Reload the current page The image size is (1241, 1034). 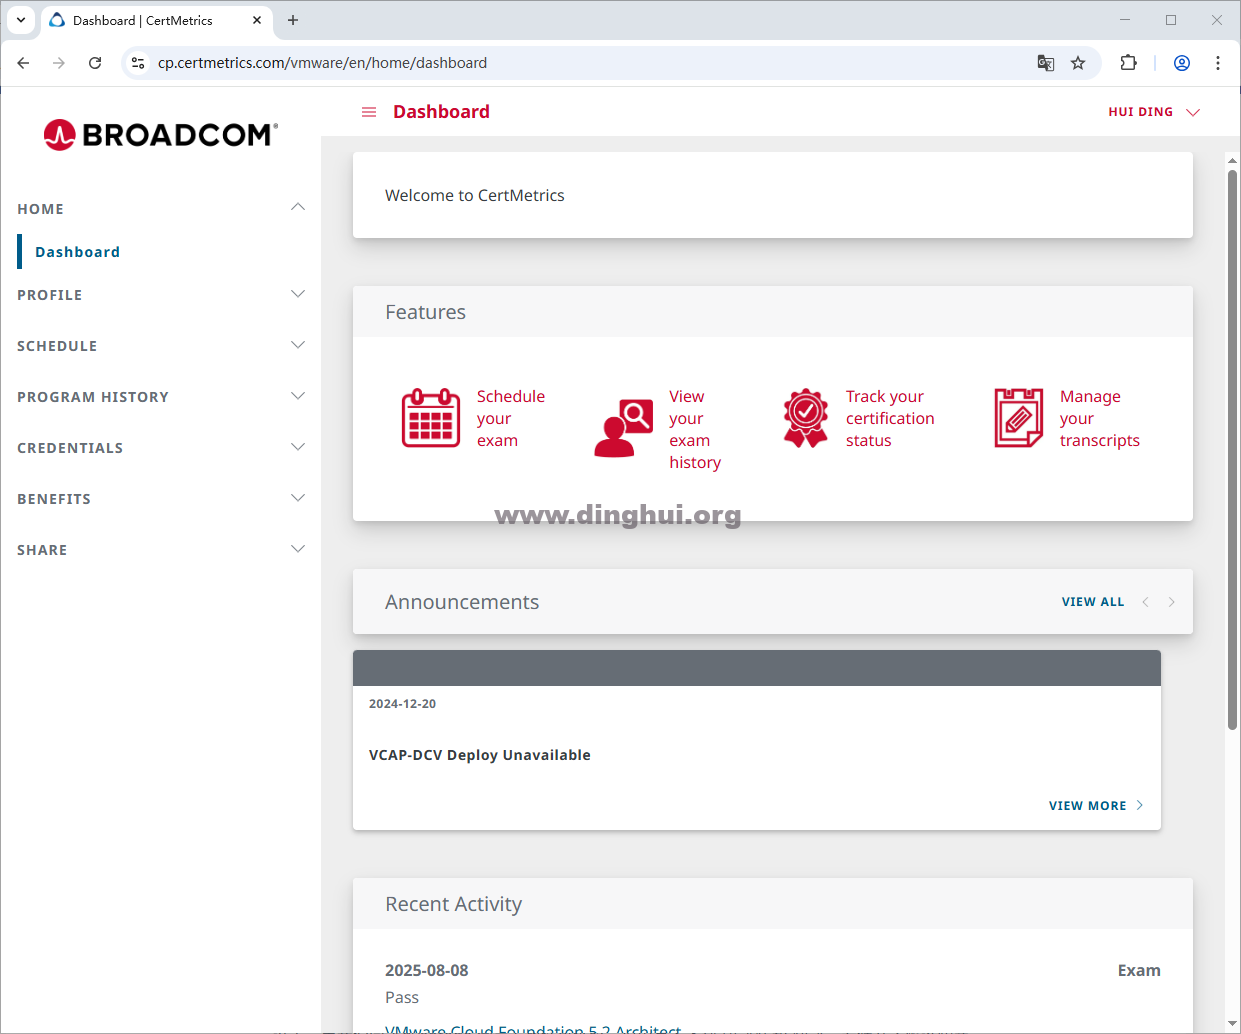pos(95,63)
